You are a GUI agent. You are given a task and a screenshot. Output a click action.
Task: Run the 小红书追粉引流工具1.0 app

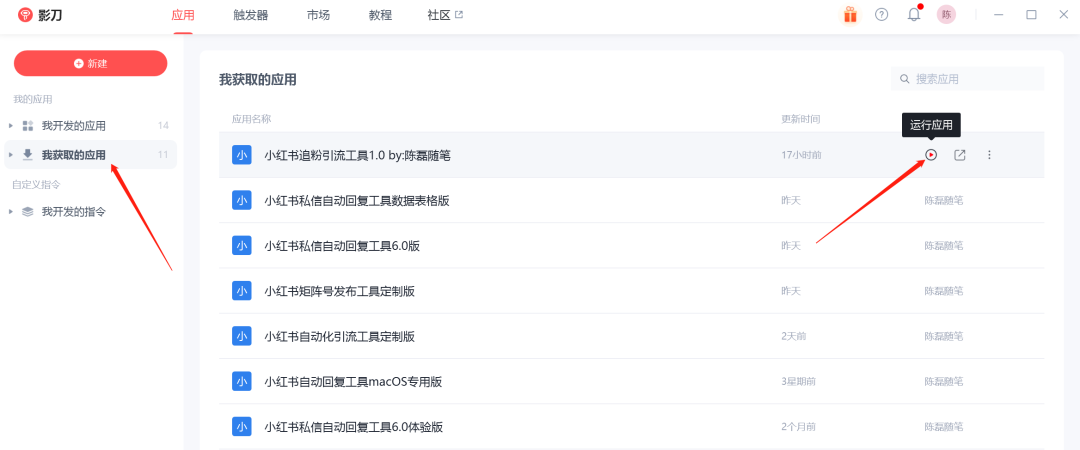pos(931,155)
